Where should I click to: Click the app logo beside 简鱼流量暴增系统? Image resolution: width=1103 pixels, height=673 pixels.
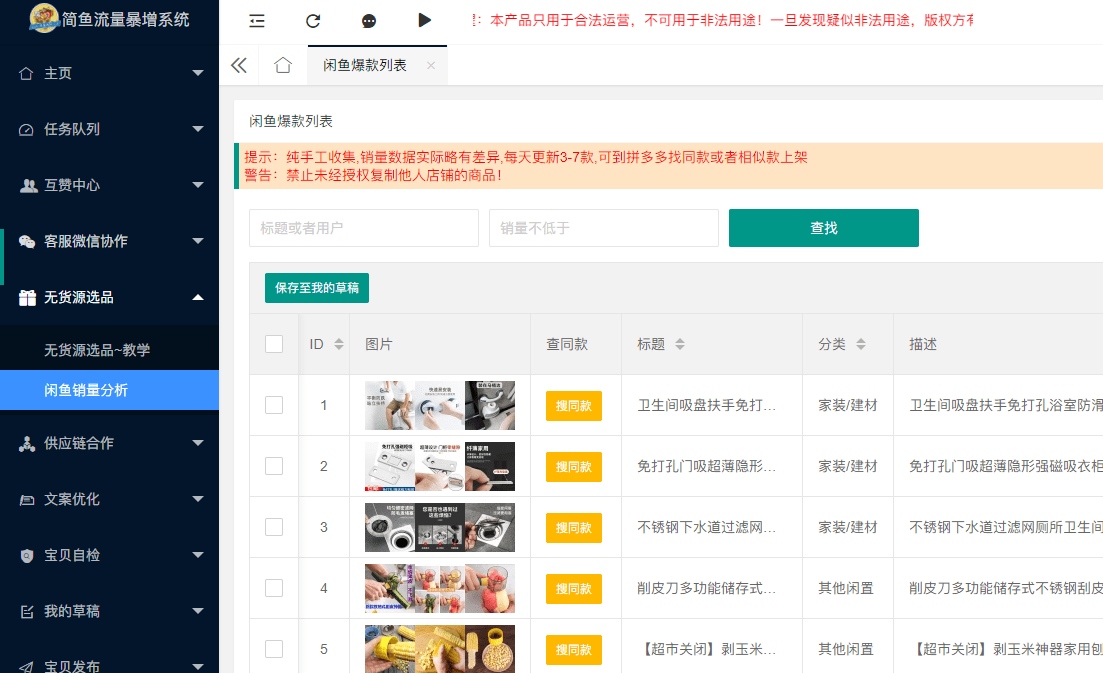point(44,18)
